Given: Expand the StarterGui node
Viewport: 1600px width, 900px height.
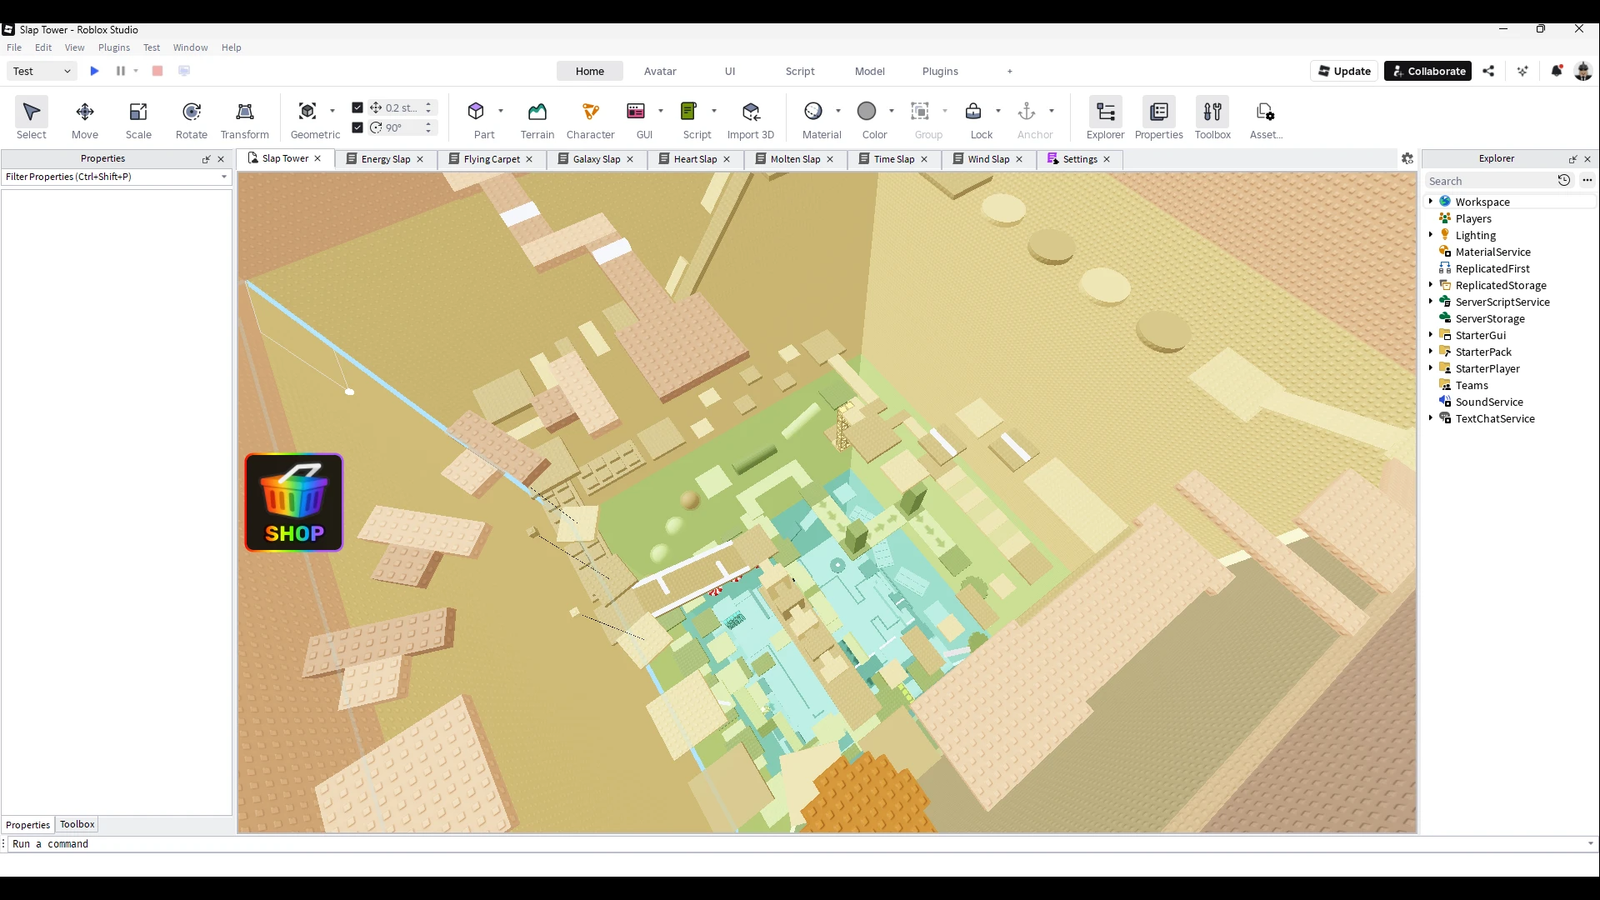Looking at the screenshot, I should pyautogui.click(x=1431, y=335).
